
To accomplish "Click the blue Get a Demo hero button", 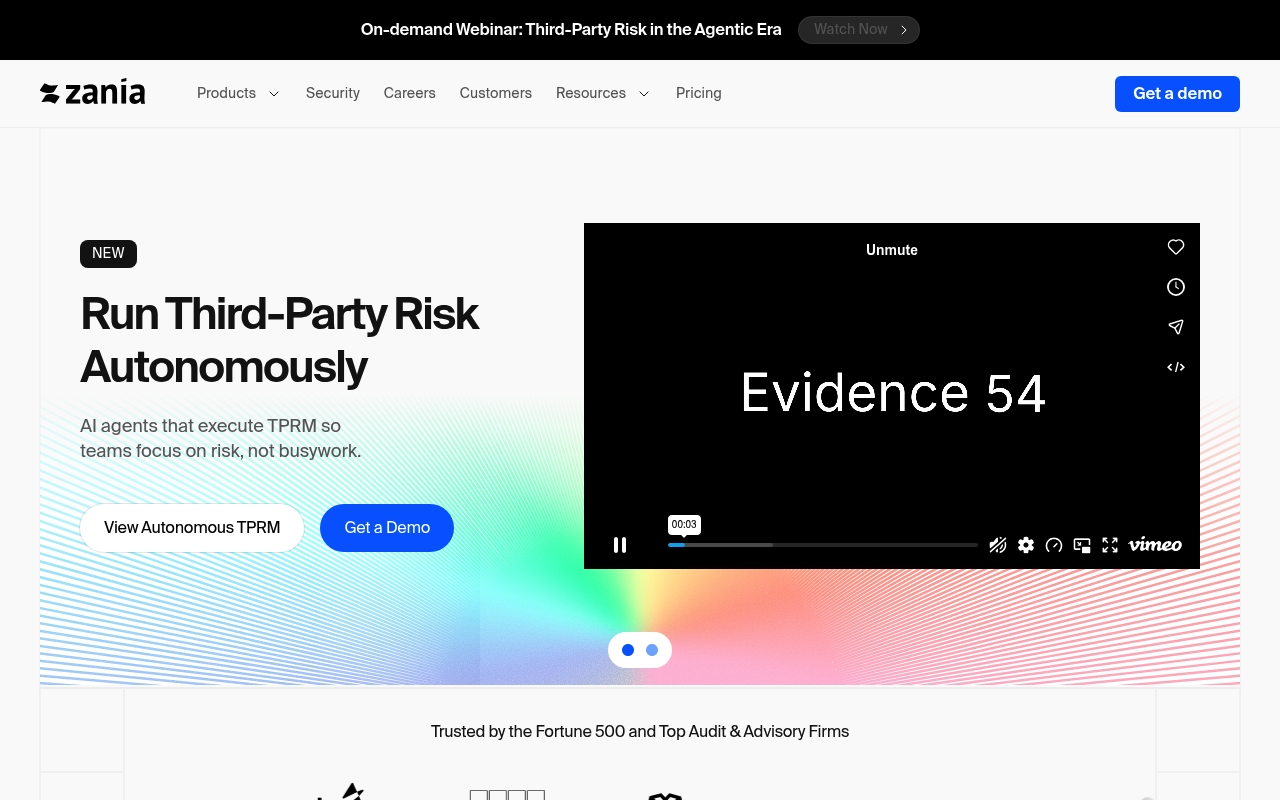I will pyautogui.click(x=387, y=528).
